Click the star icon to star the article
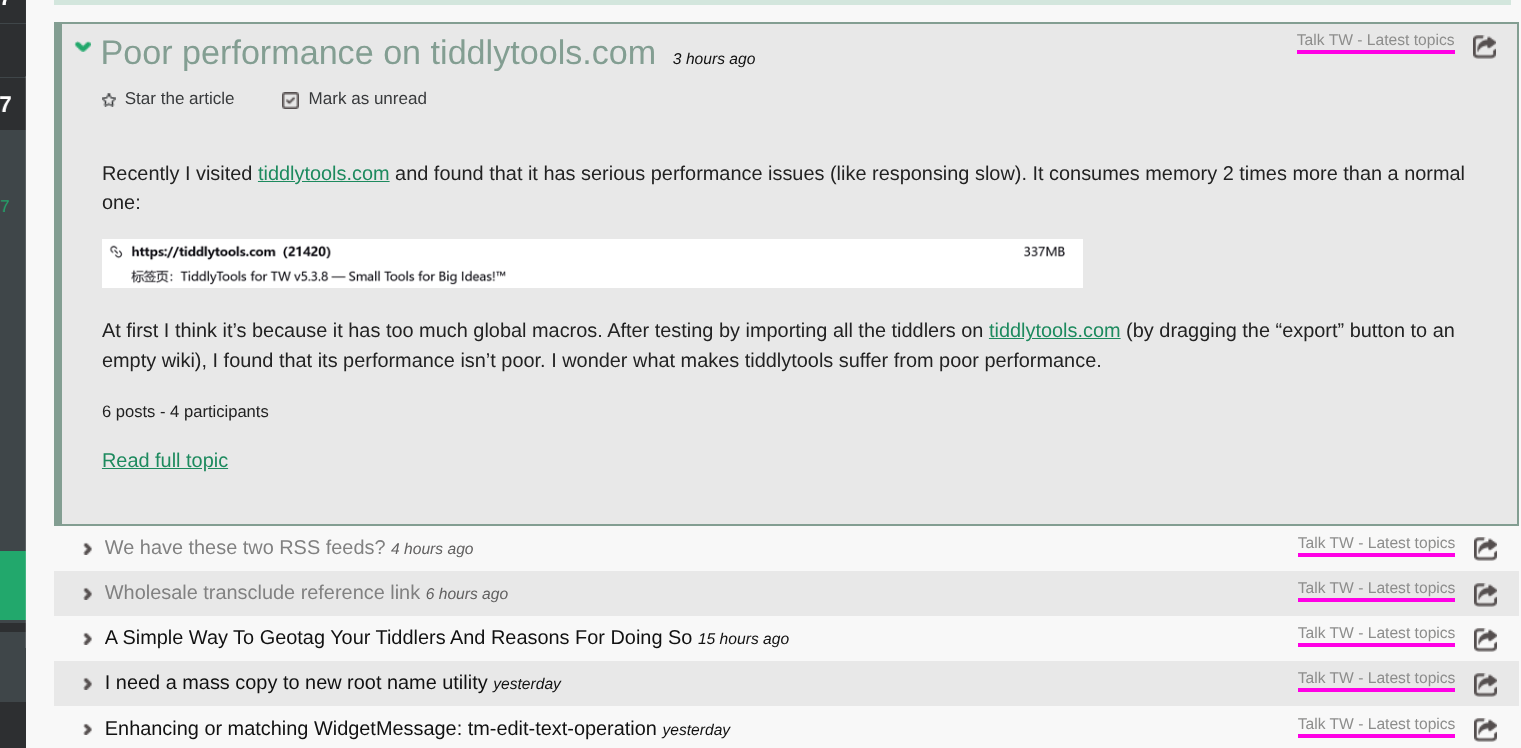 click(x=109, y=100)
